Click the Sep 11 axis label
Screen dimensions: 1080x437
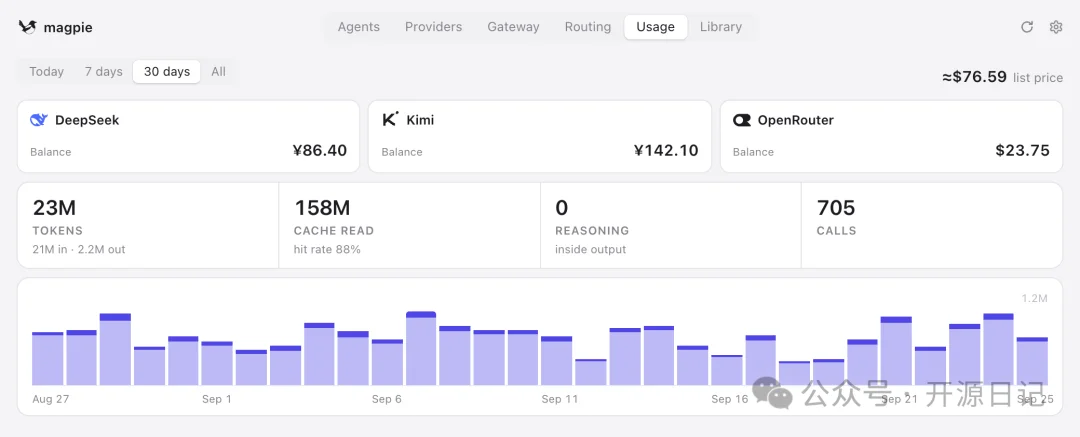tap(560, 399)
